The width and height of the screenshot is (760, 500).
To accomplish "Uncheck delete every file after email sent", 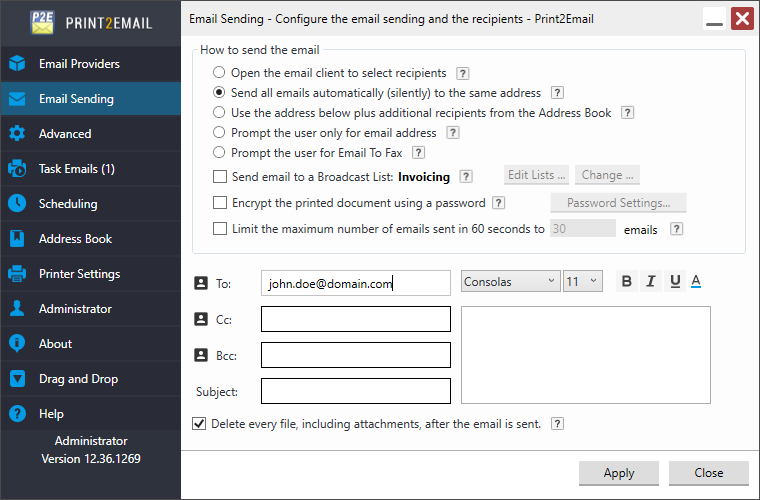I will pos(199,424).
